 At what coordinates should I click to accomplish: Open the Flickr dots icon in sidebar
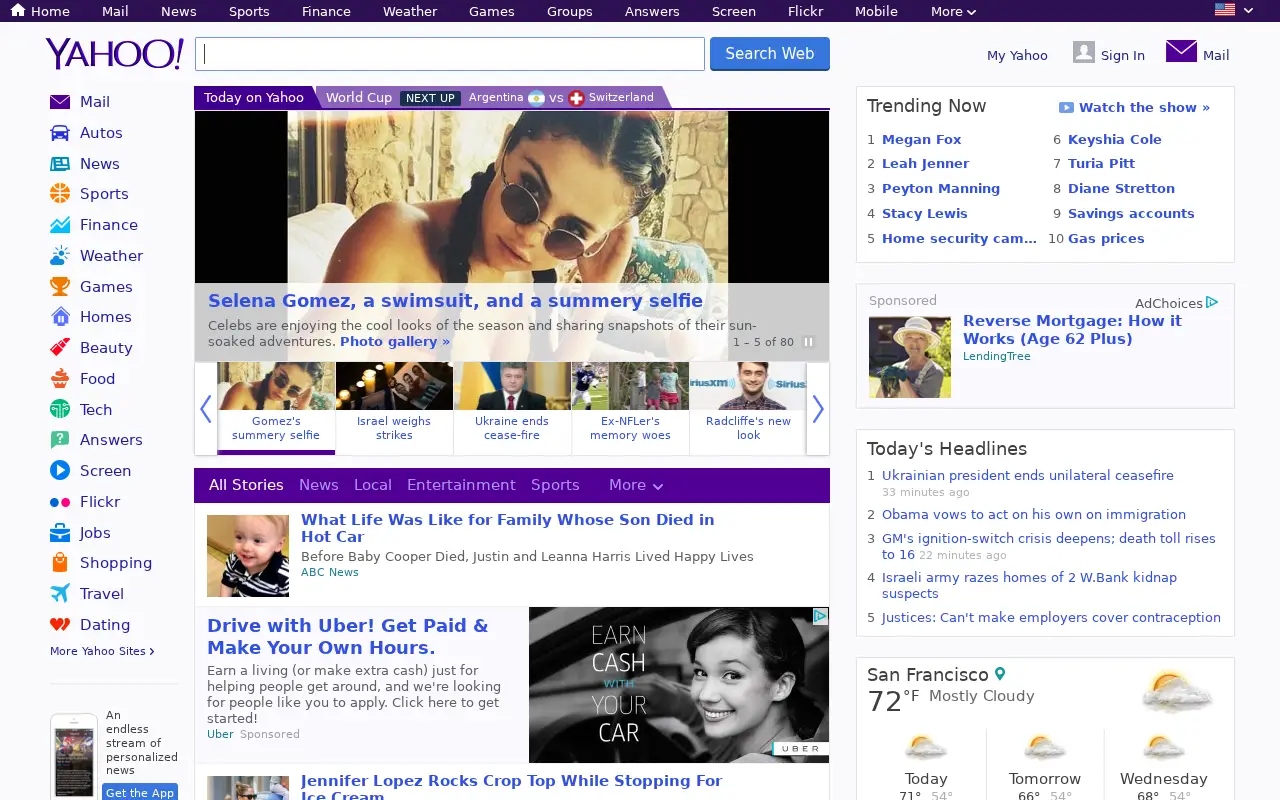coord(60,502)
